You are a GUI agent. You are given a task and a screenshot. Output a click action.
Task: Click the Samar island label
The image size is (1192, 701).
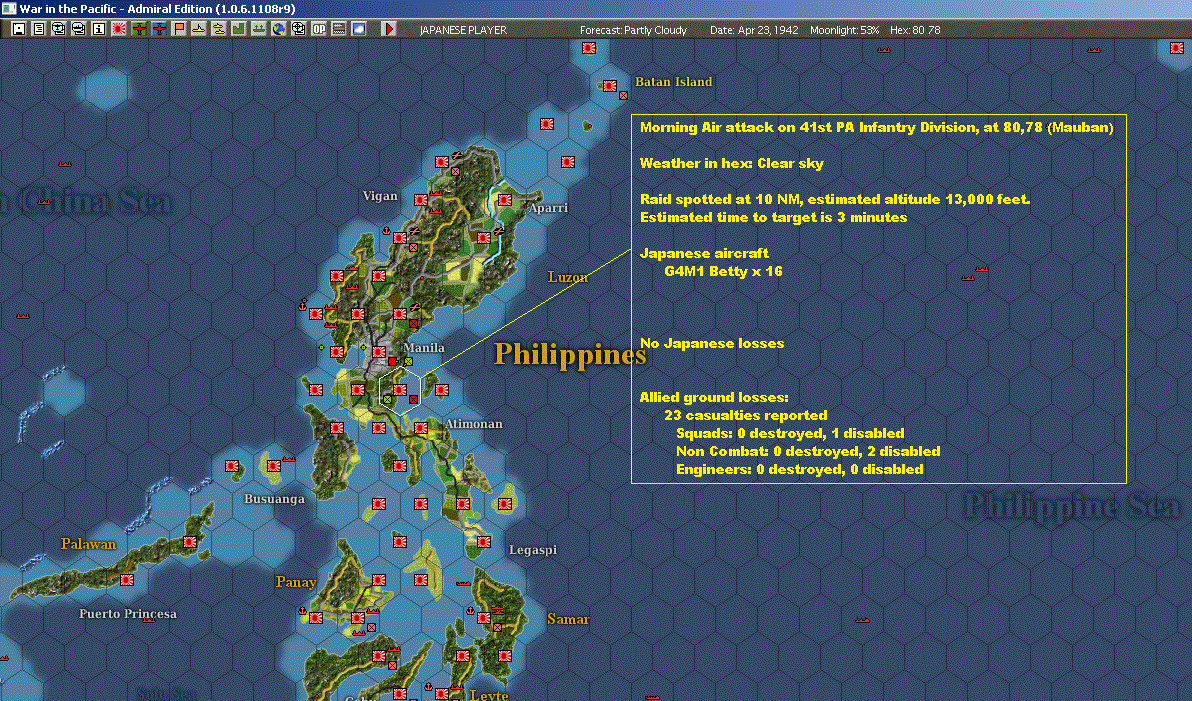(568, 619)
